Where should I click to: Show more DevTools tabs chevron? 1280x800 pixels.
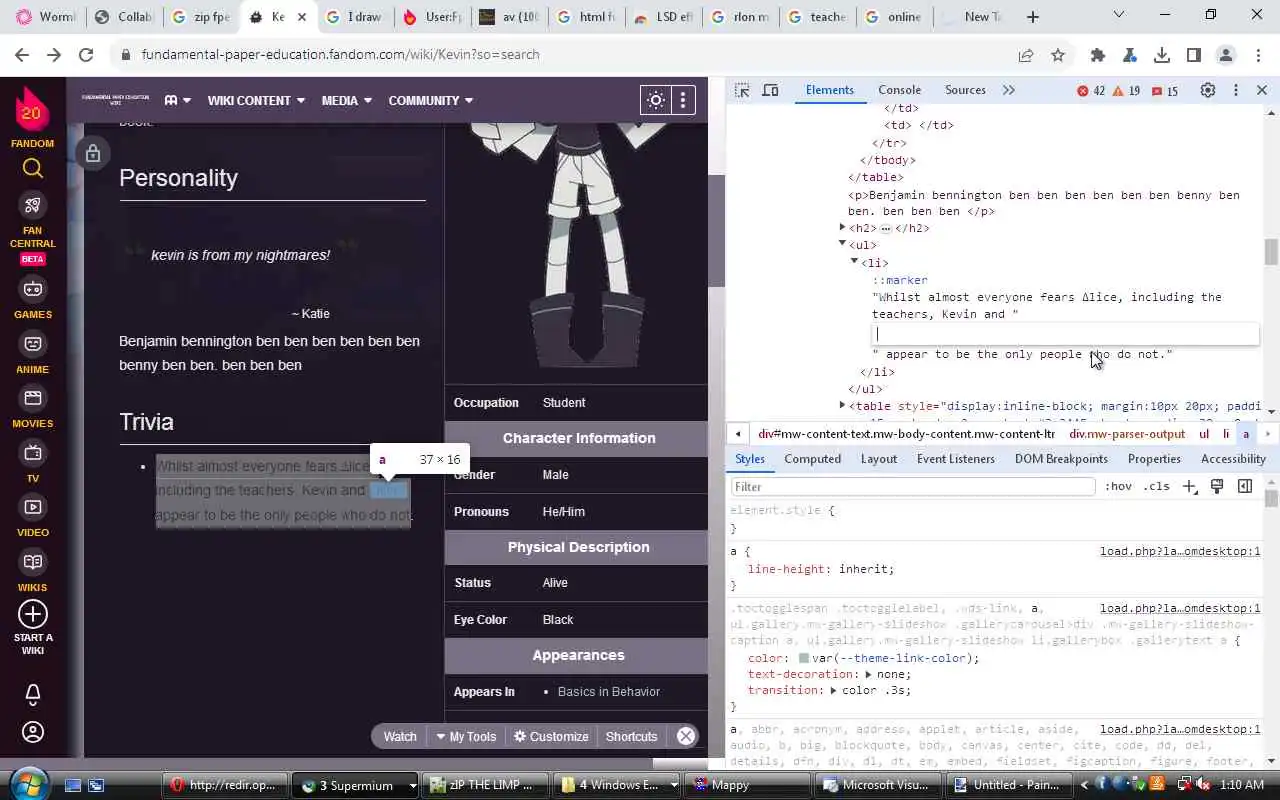pyautogui.click(x=1008, y=90)
